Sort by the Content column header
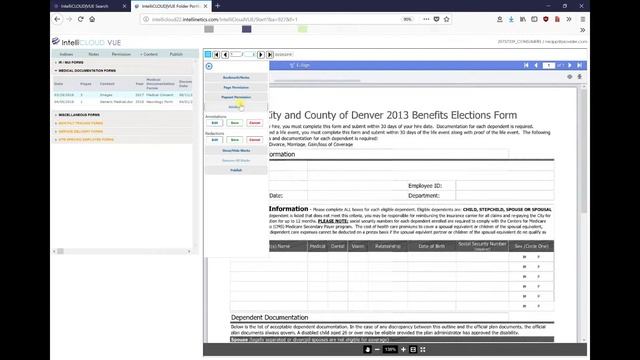 [107, 84]
